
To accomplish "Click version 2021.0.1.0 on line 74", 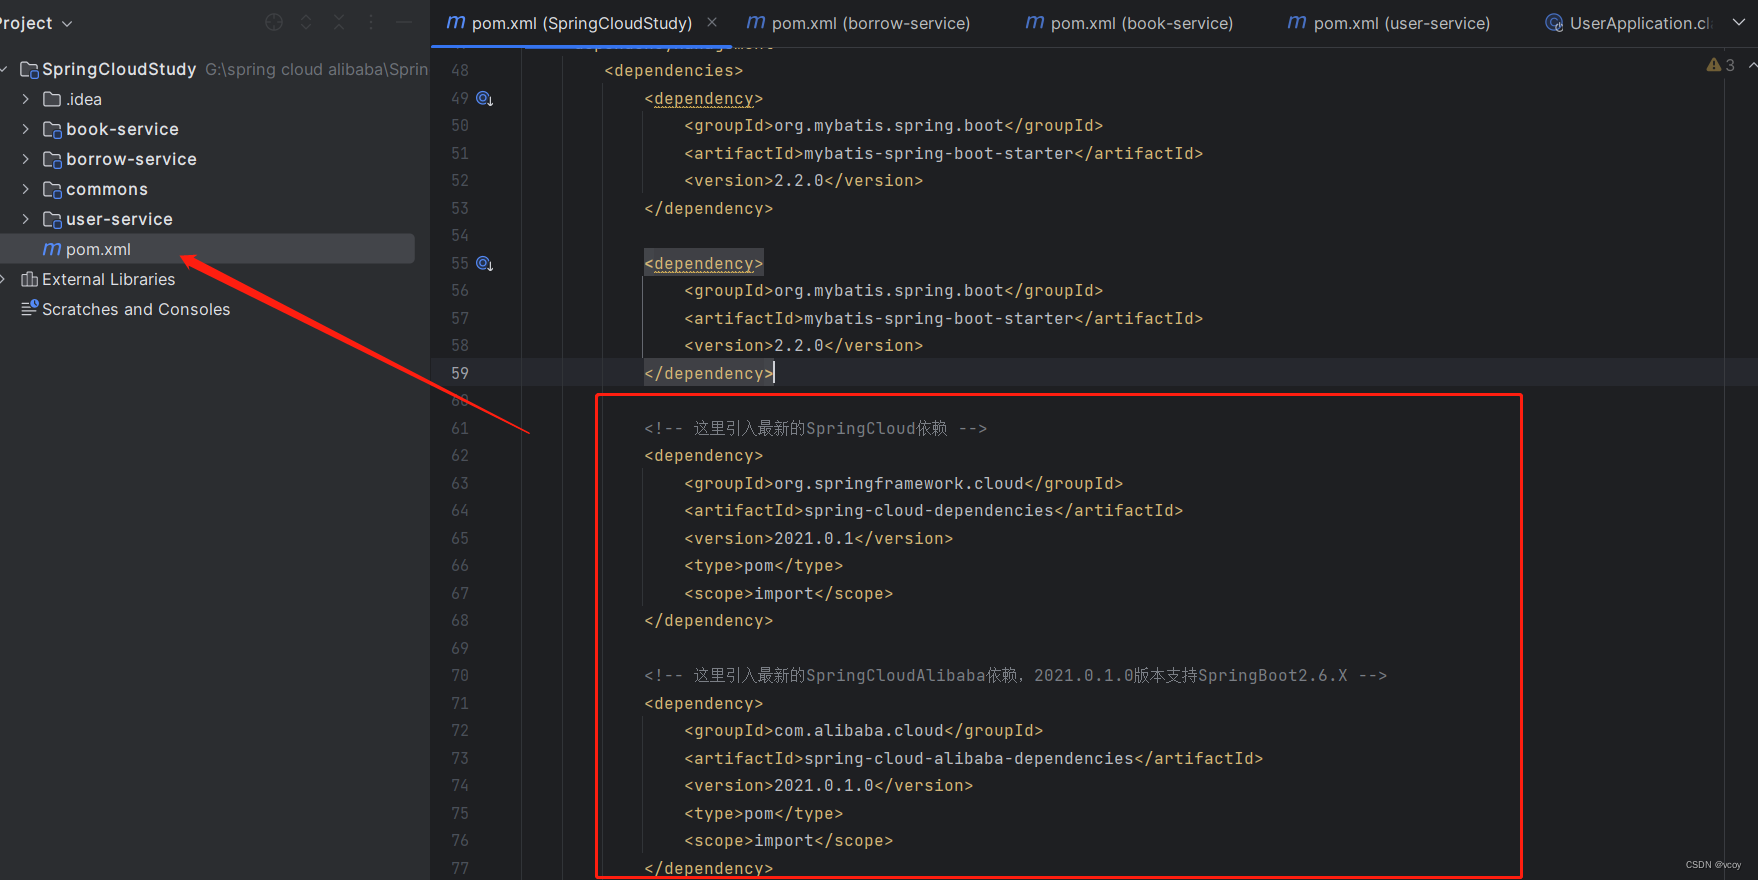I will 824,786.
